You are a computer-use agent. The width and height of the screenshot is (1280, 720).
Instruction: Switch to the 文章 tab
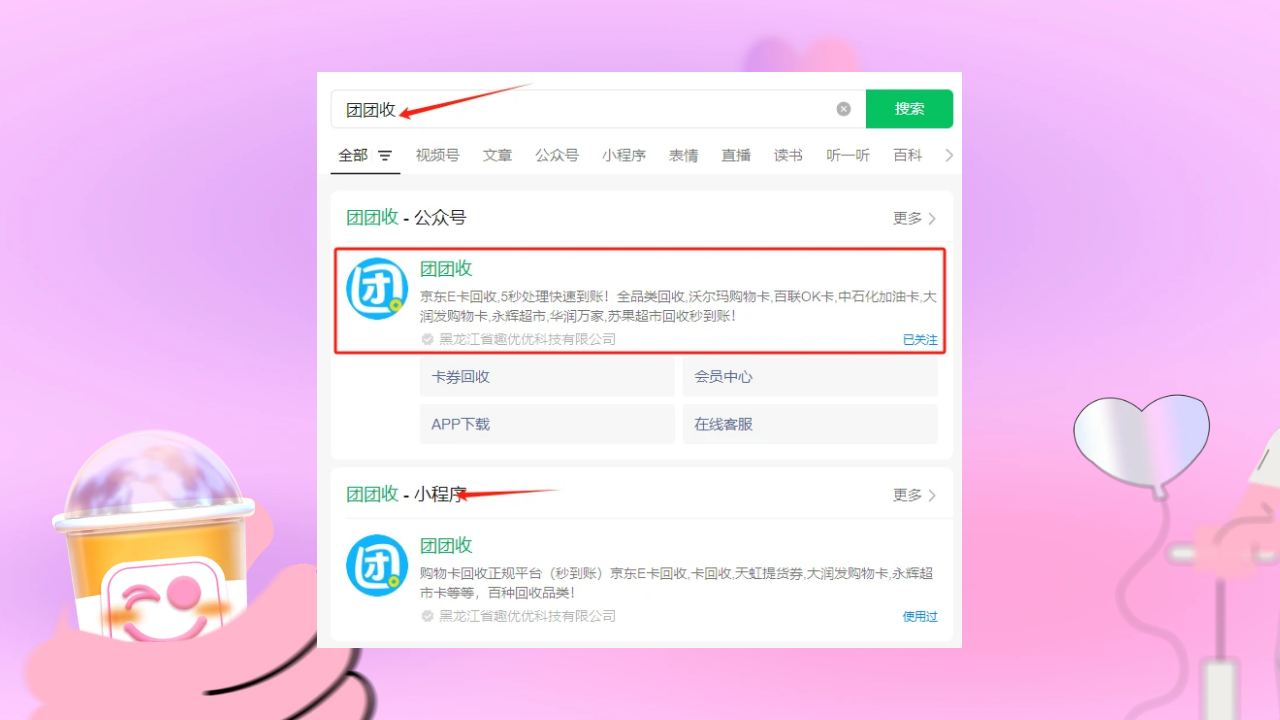[x=497, y=155]
